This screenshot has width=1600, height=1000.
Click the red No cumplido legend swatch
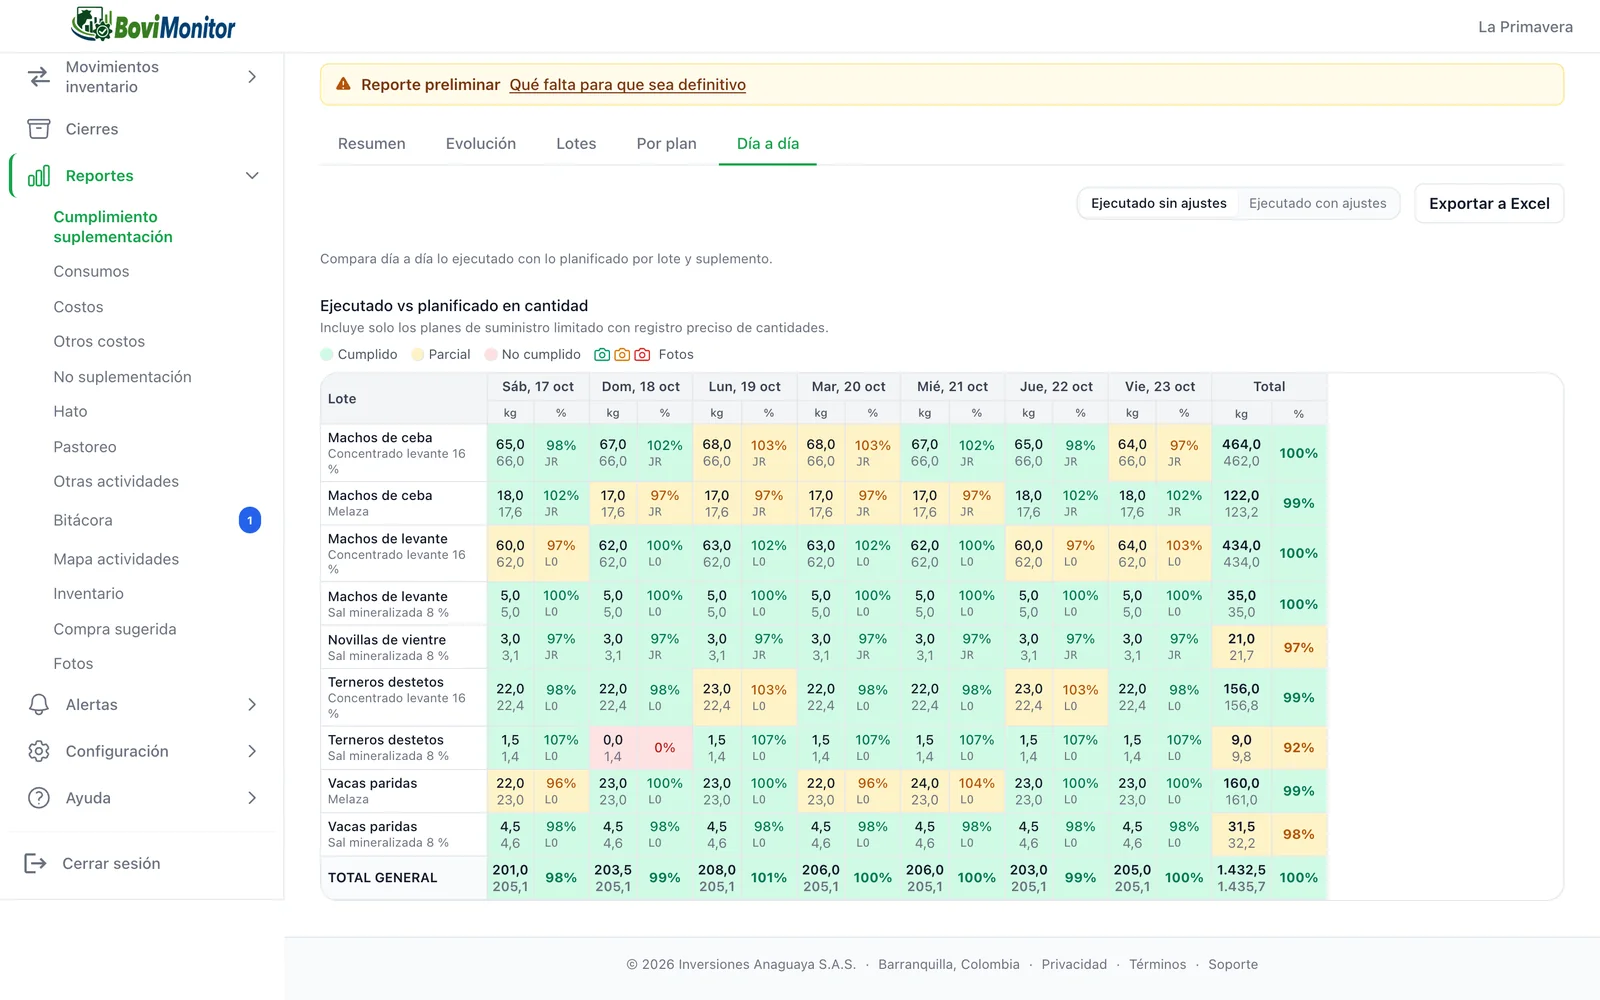pyautogui.click(x=491, y=354)
